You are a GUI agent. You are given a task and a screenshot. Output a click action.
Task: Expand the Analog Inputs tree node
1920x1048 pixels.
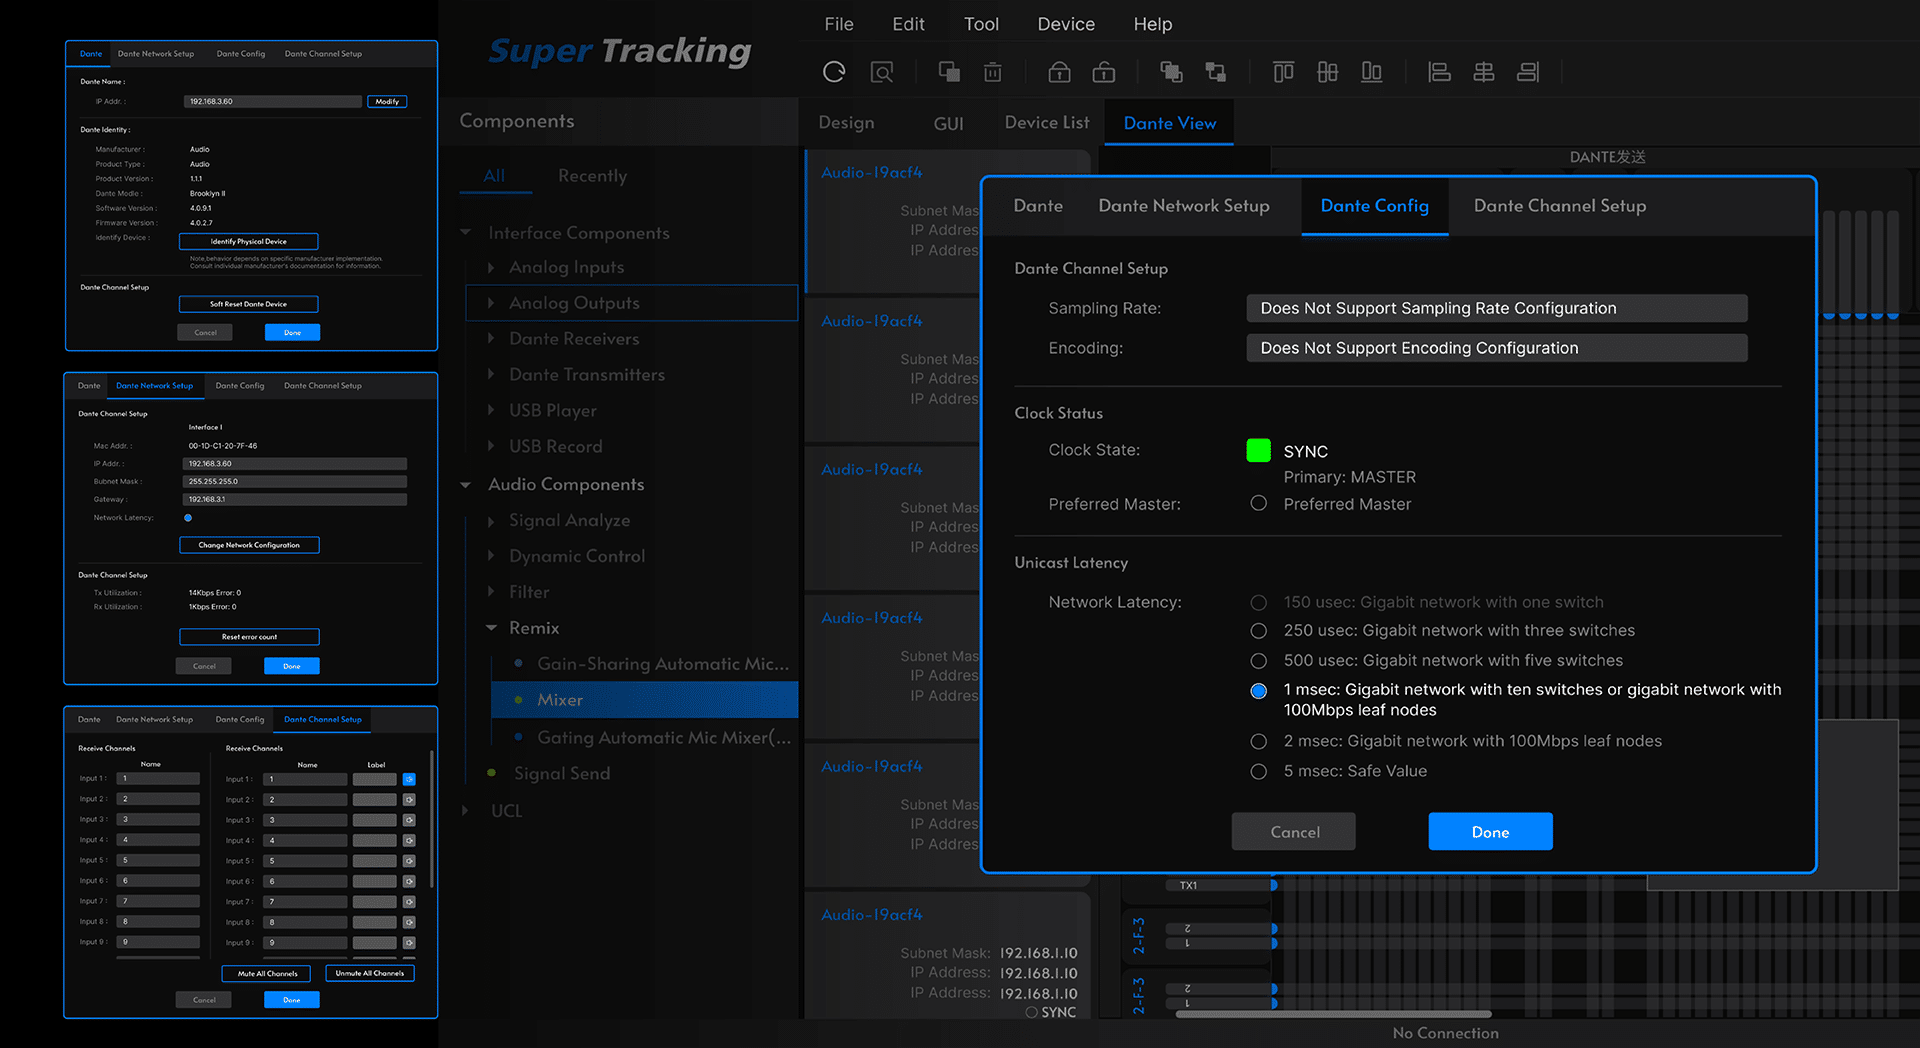(491, 268)
